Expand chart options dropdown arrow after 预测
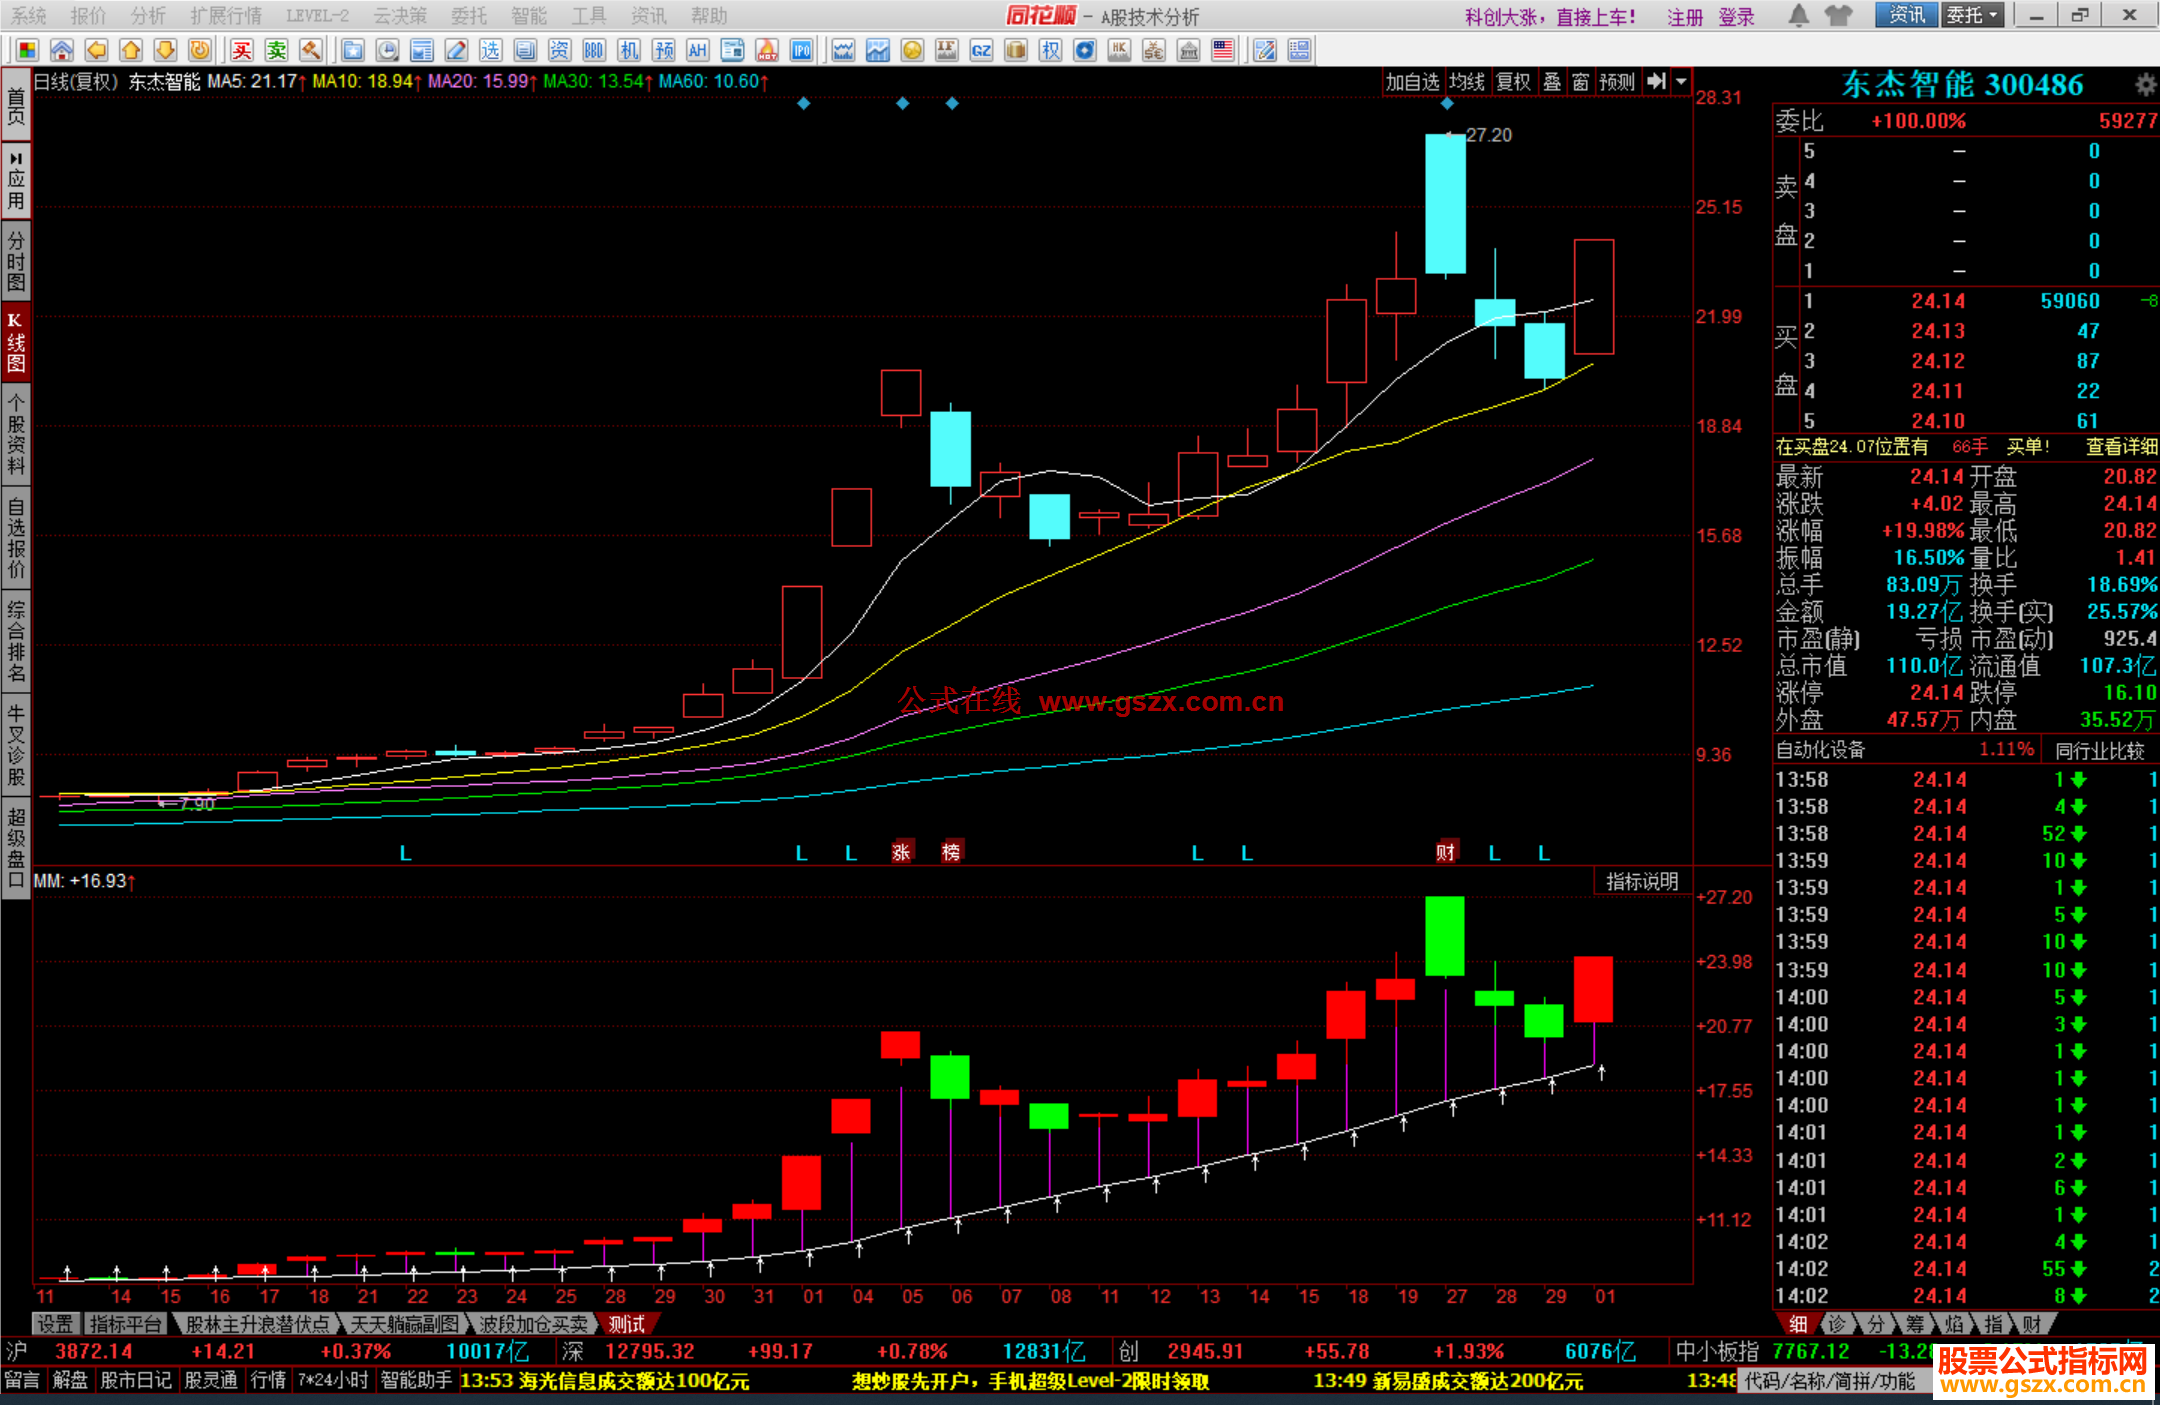The height and width of the screenshot is (1405, 2160). pos(1681,82)
